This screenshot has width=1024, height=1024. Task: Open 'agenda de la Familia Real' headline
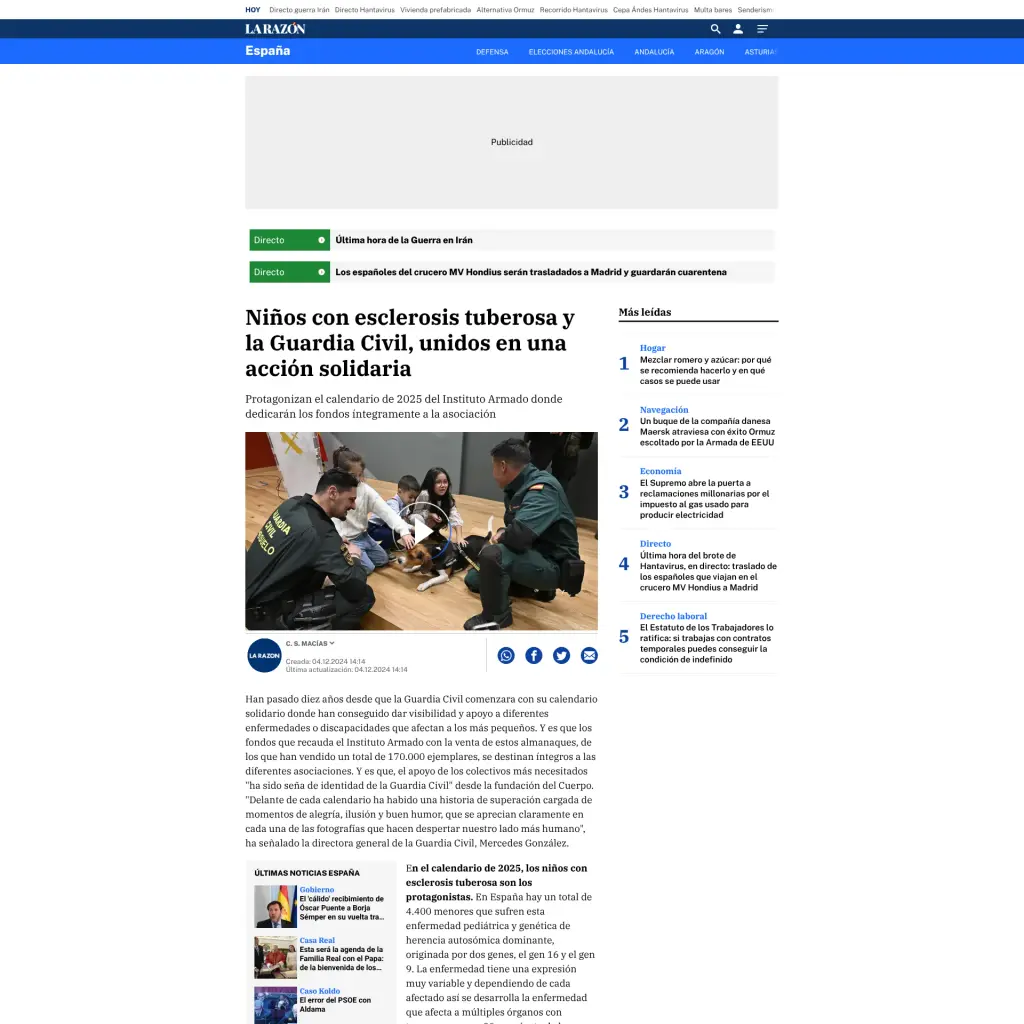342,959
